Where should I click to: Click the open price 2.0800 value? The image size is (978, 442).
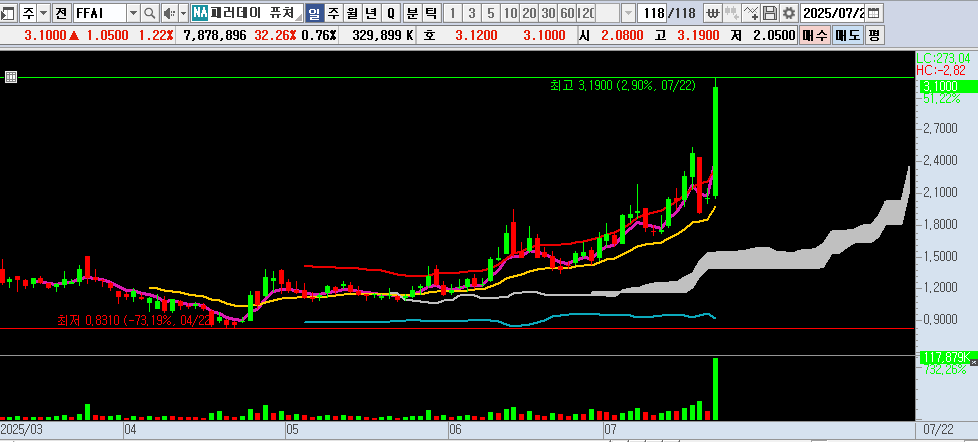pos(622,36)
